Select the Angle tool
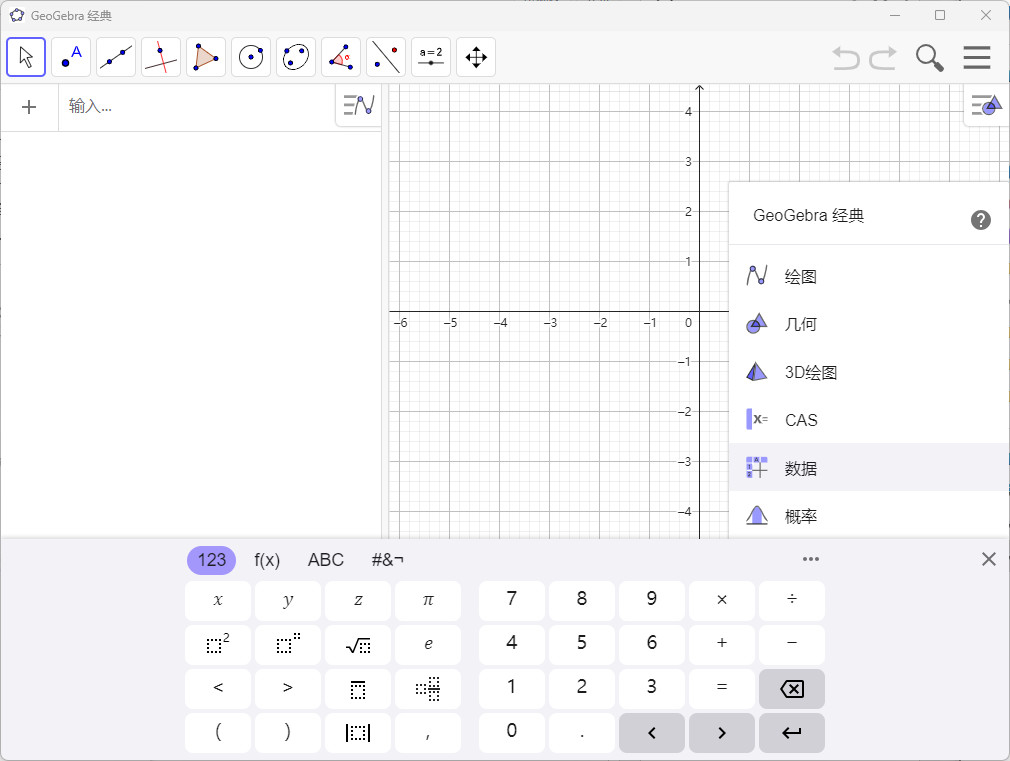The image size is (1010, 761). point(341,57)
